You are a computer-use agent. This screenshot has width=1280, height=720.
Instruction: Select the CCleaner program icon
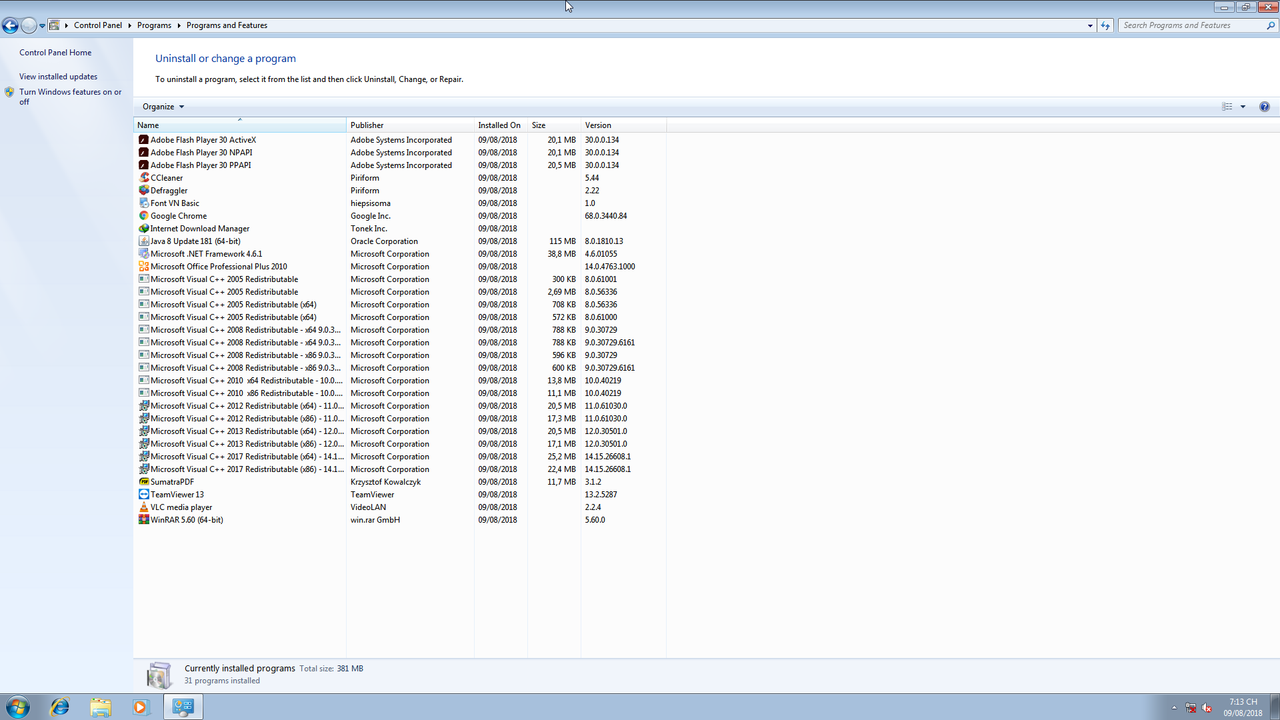[x=144, y=178]
